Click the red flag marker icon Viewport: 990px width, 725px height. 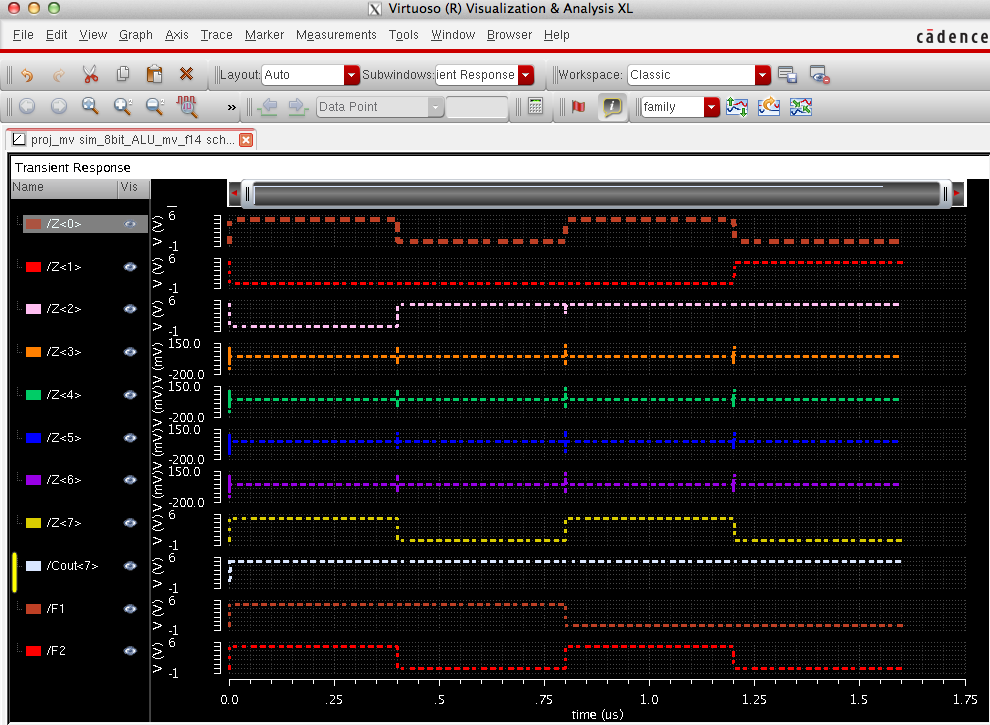coord(578,107)
